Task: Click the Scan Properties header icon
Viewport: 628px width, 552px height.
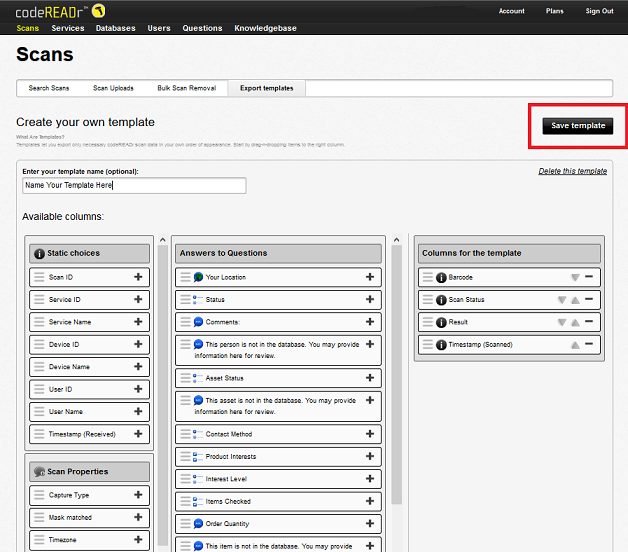Action: coord(39,472)
